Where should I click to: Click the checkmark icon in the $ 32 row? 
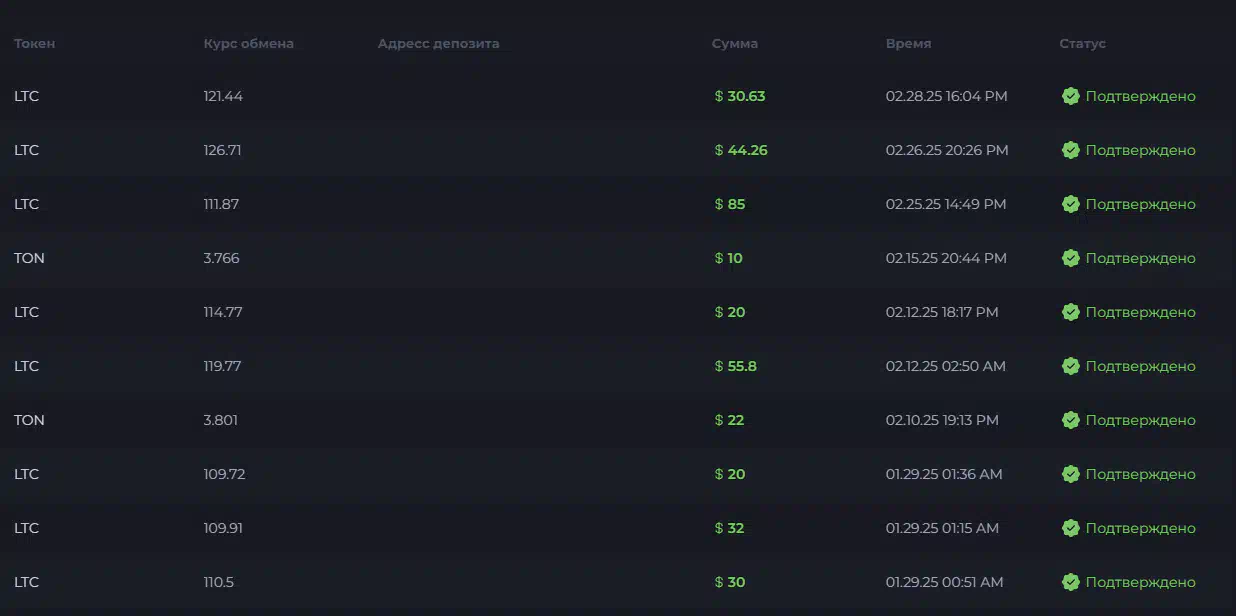point(1070,528)
